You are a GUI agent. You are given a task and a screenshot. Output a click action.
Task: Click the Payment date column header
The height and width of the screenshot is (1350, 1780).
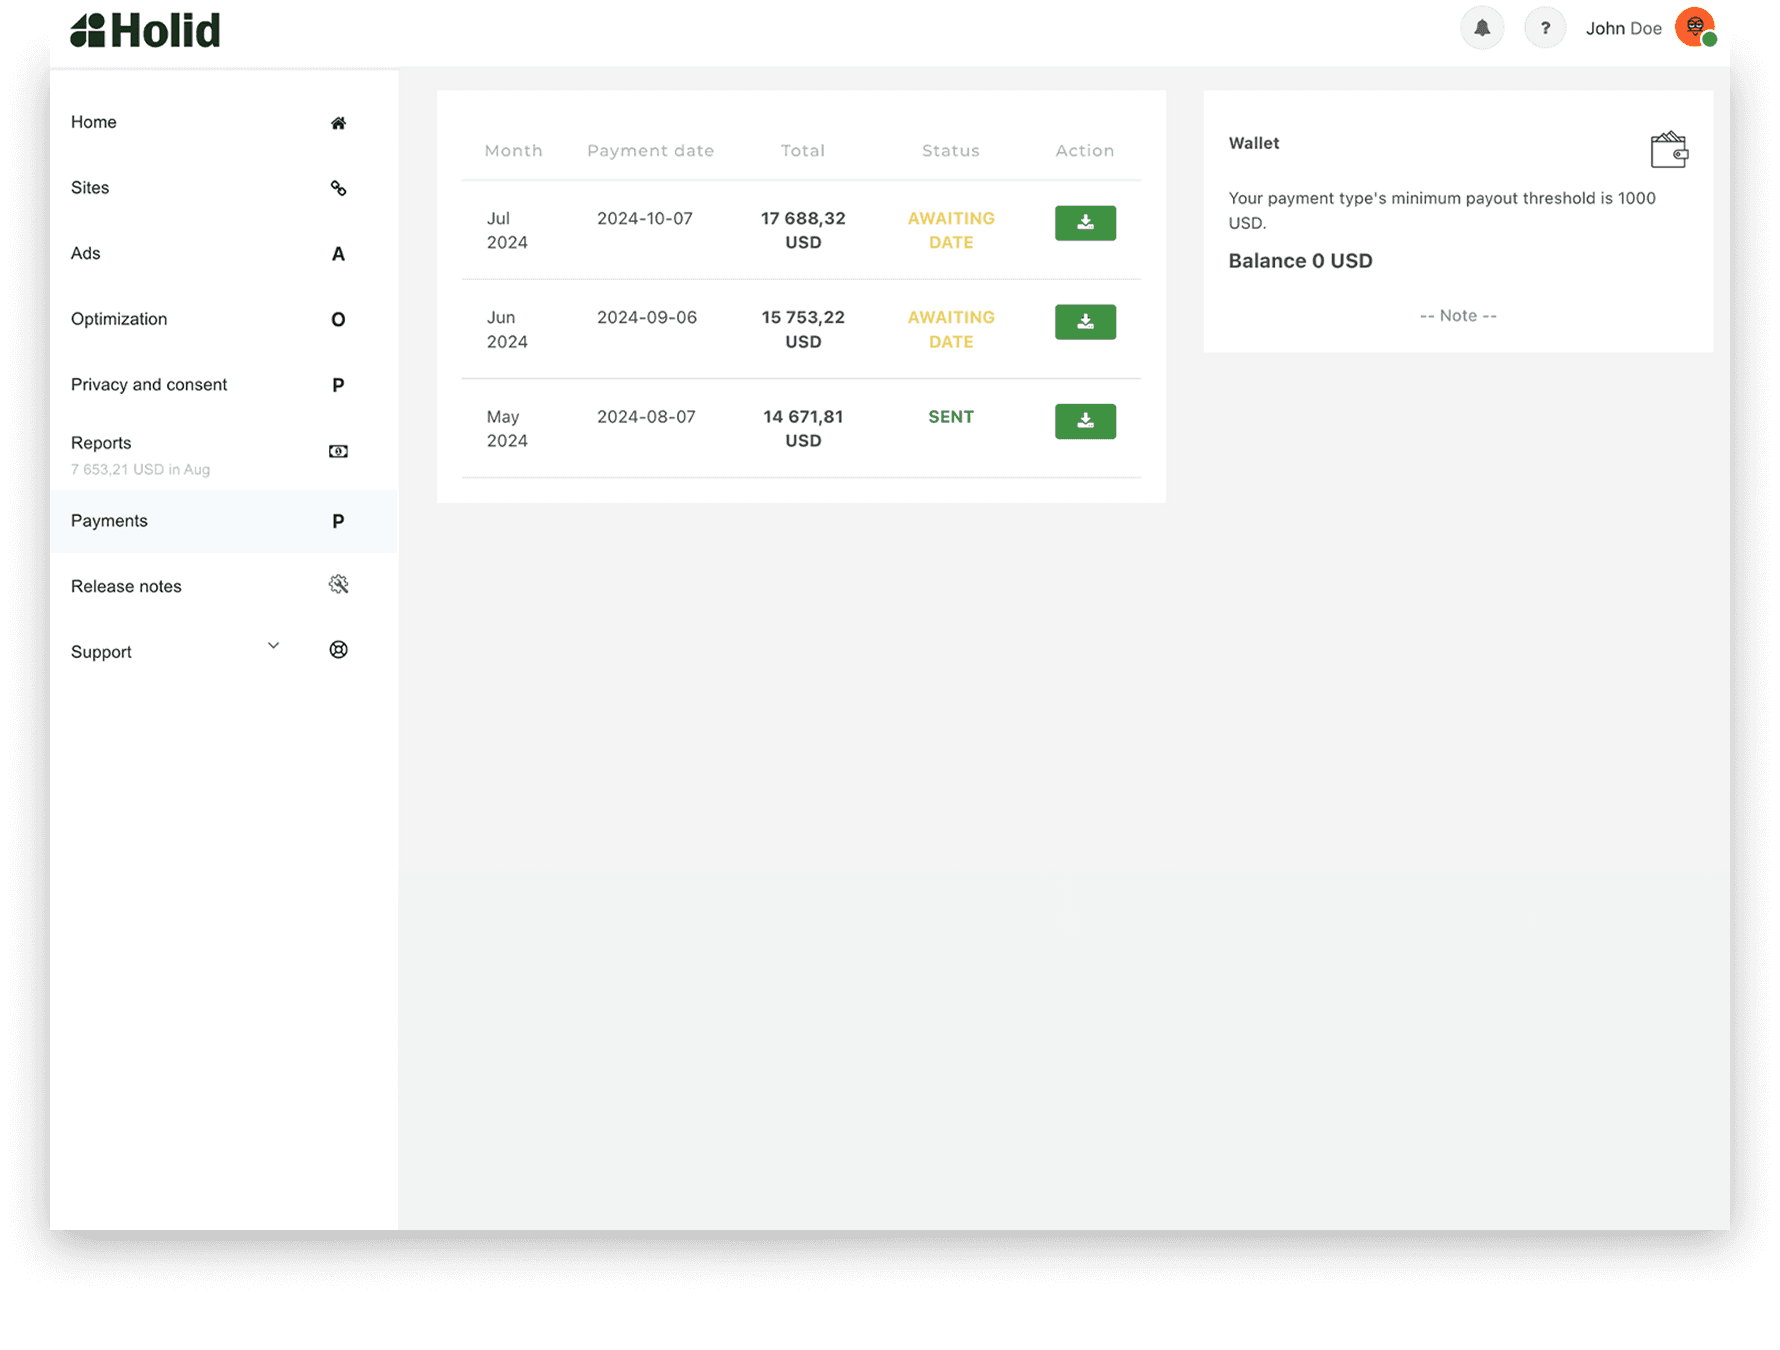(x=650, y=150)
